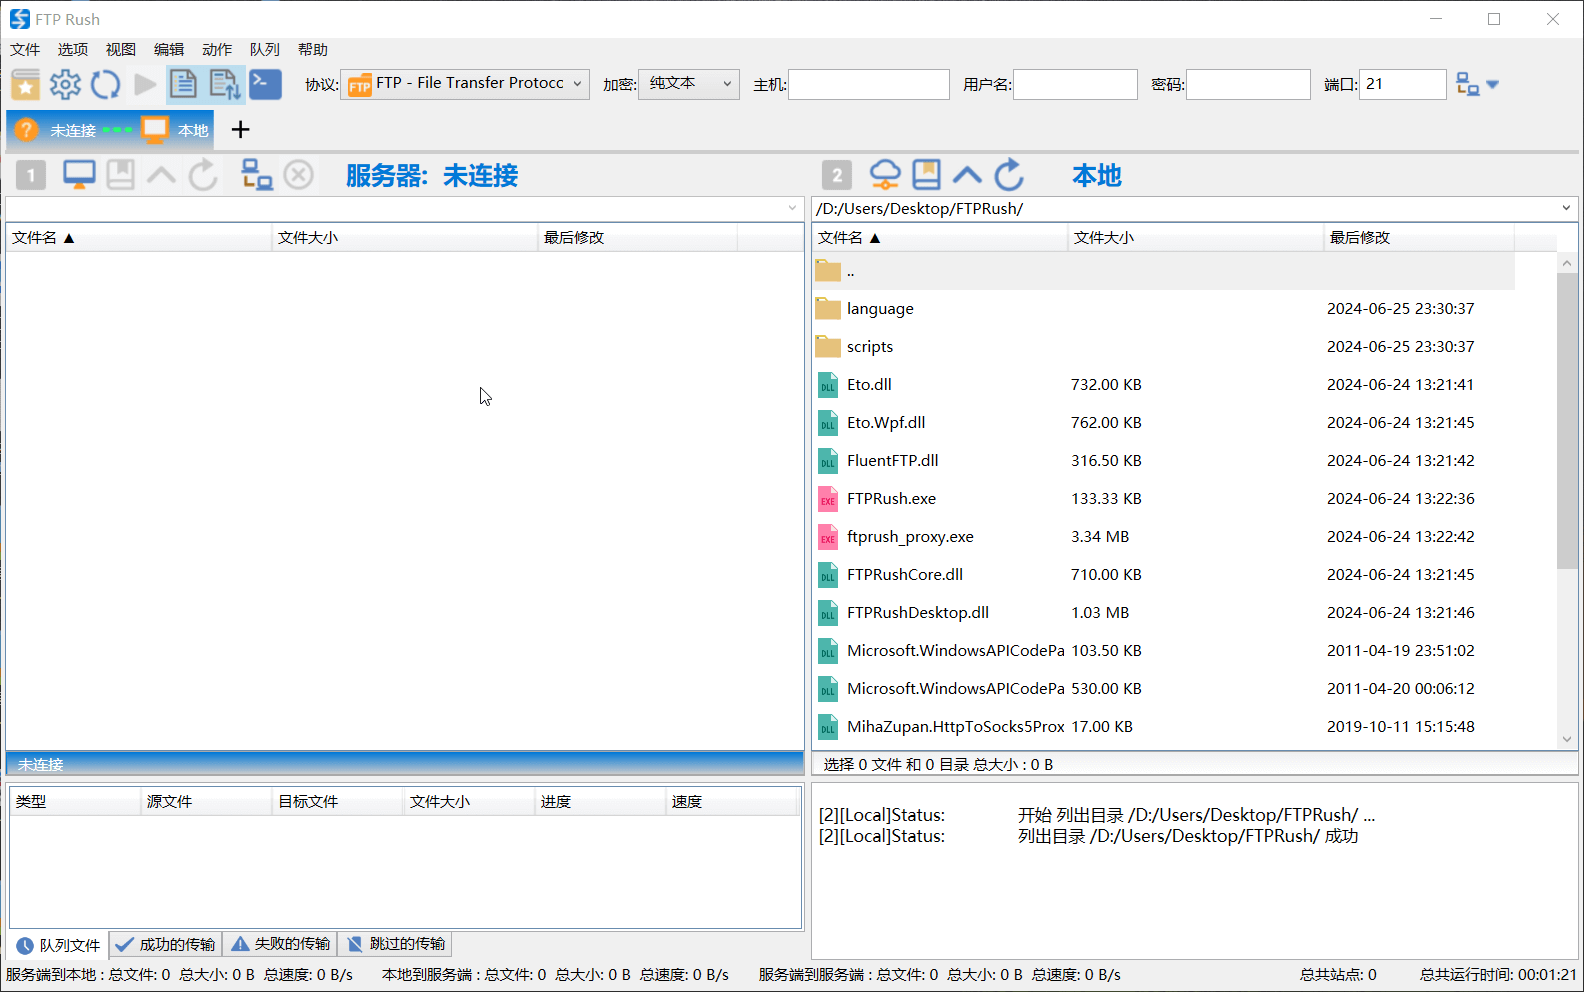Refresh the right local pane
Screen dimensions: 1584x992
tap(1009, 175)
